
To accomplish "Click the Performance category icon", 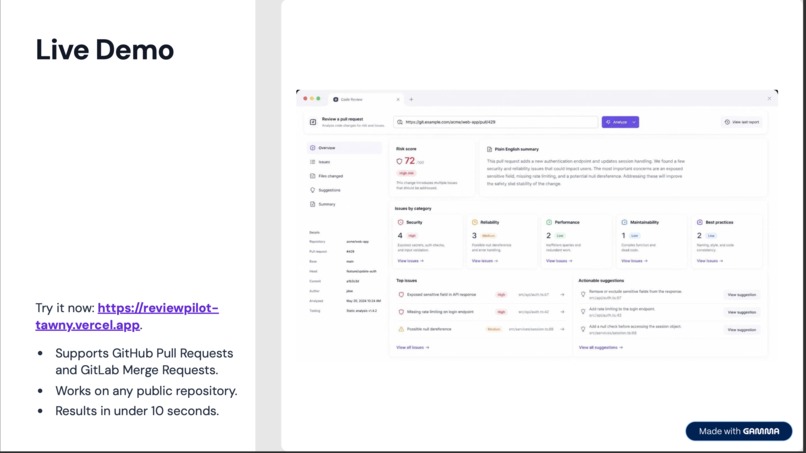I will (549, 222).
